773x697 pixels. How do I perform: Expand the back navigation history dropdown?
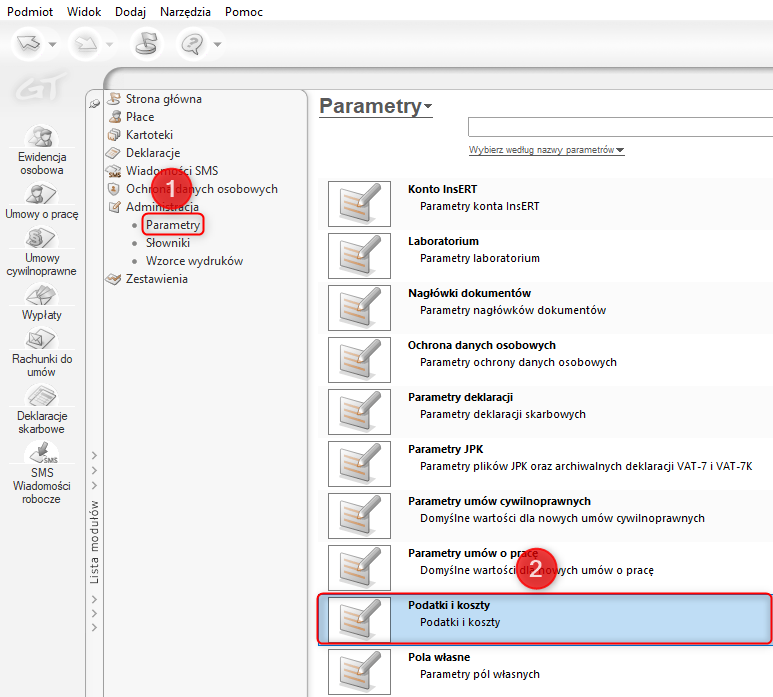click(x=52, y=44)
